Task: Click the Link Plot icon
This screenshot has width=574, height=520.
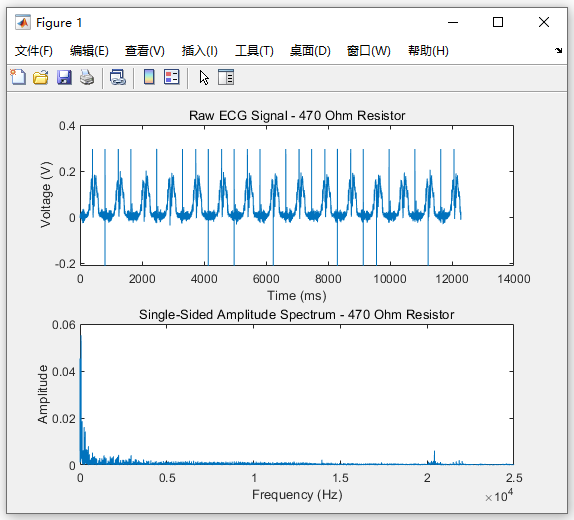Action: pyautogui.click(x=118, y=77)
